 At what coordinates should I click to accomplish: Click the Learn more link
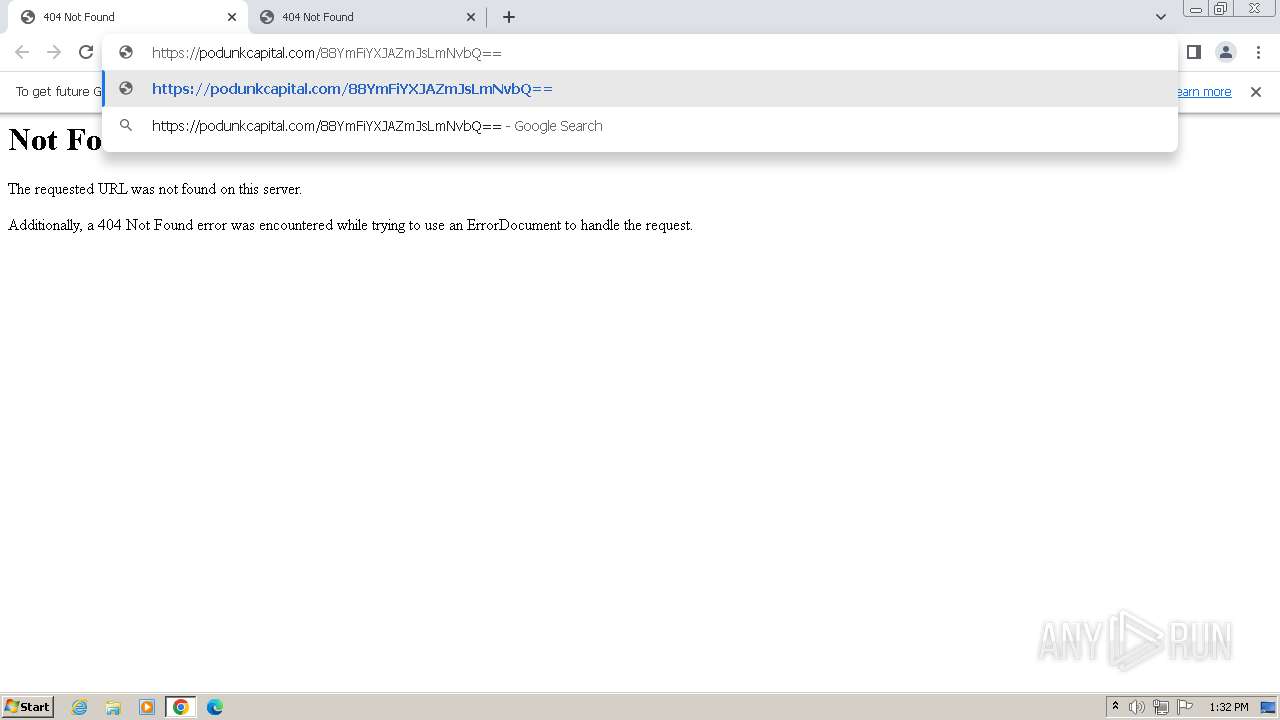[1203, 92]
